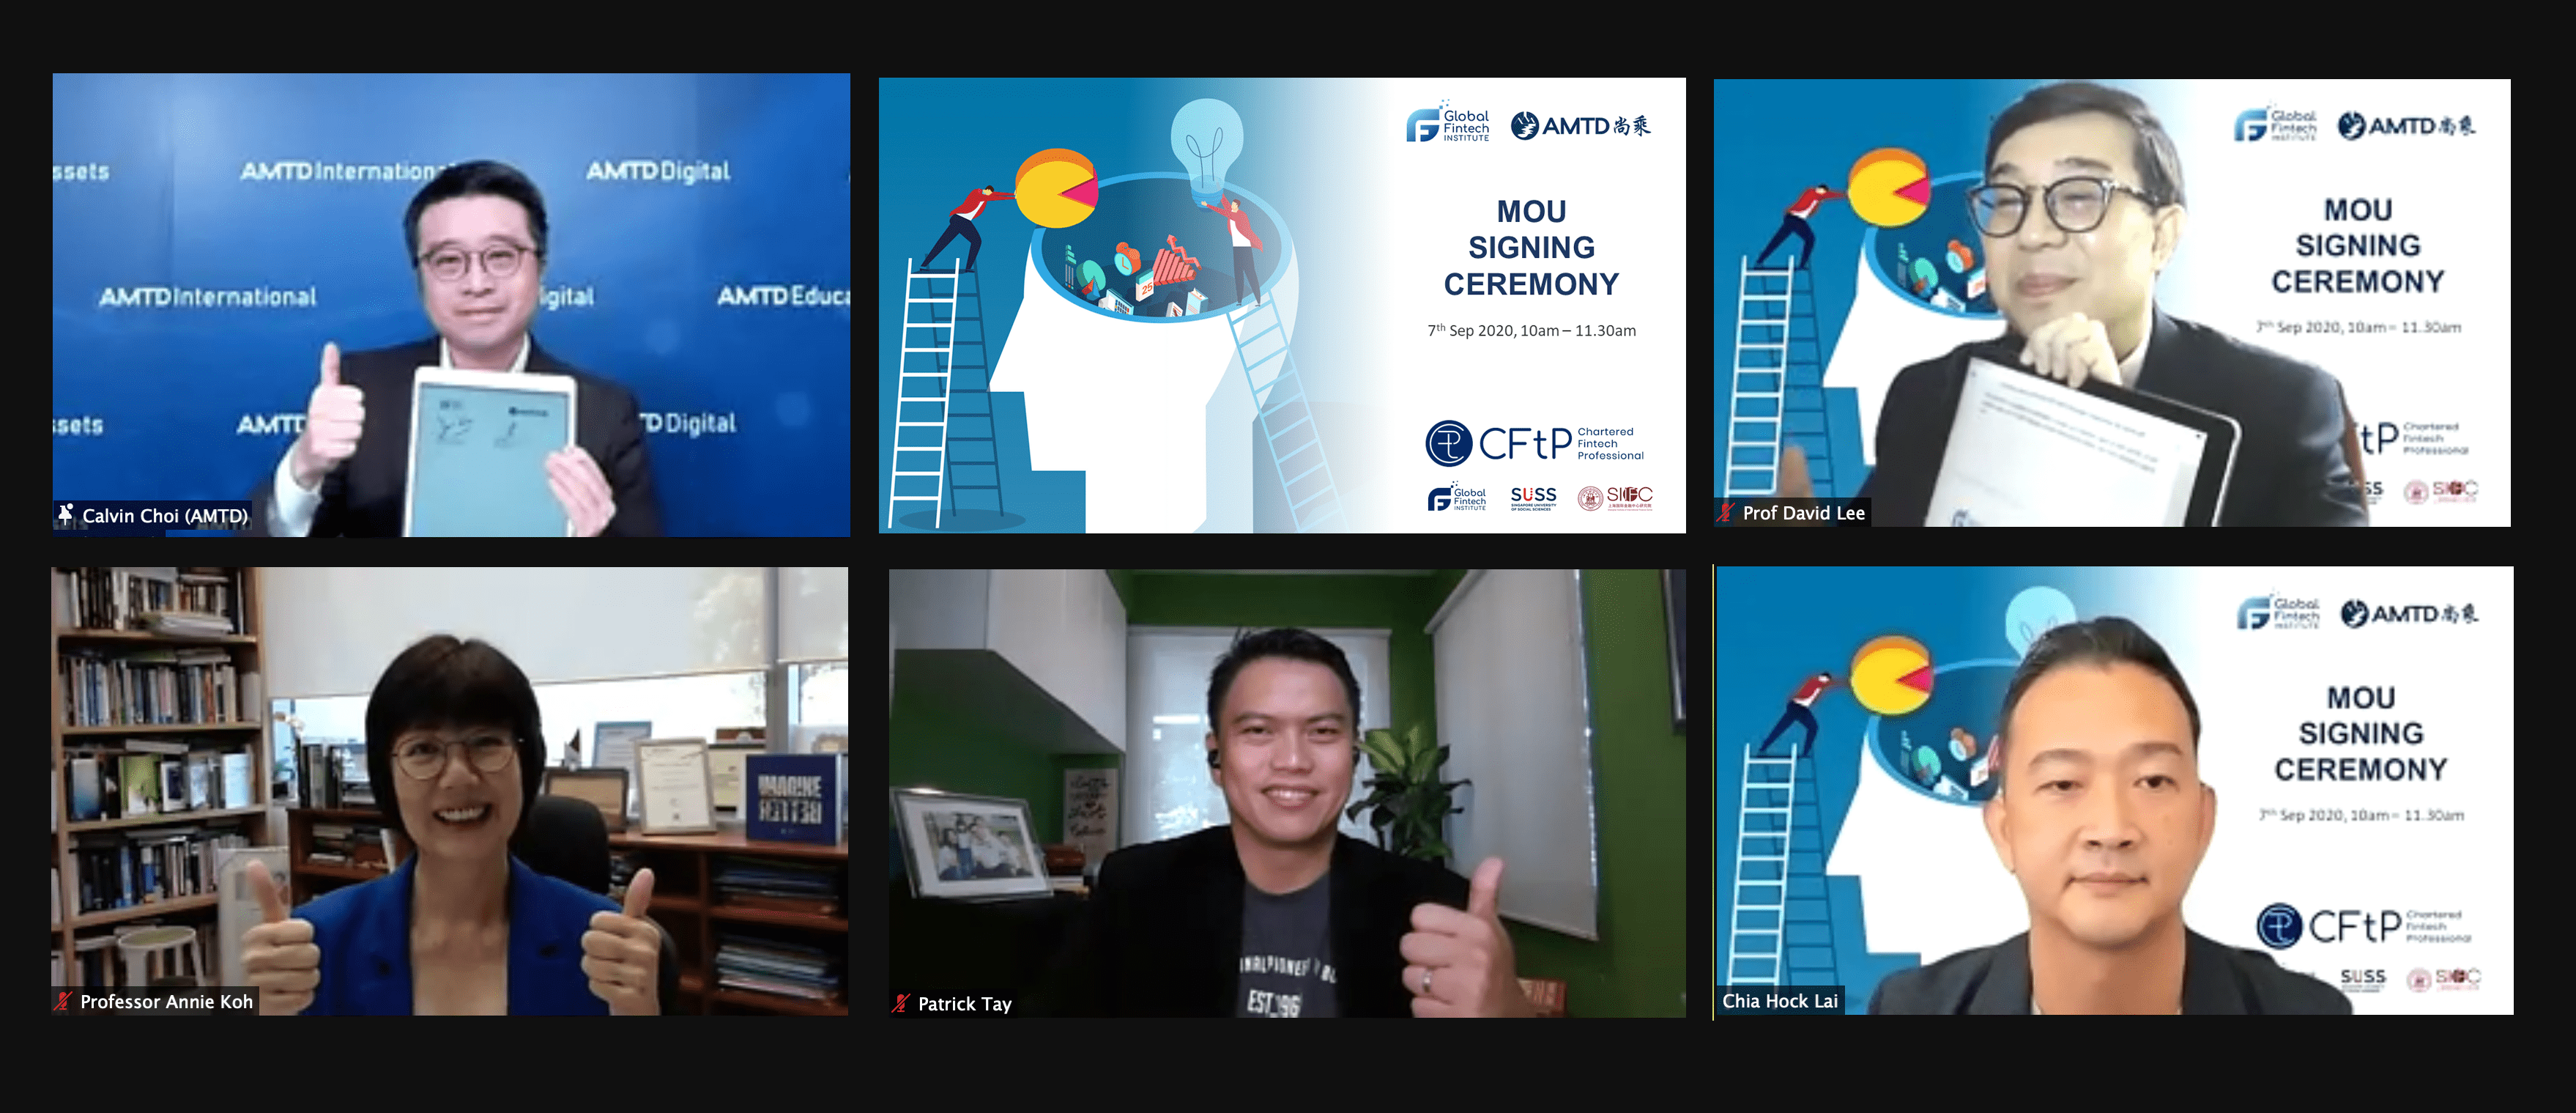The width and height of the screenshot is (2576, 1113).
Task: Click muted microphone icon beside Prof David Lee
Action: tap(1726, 513)
